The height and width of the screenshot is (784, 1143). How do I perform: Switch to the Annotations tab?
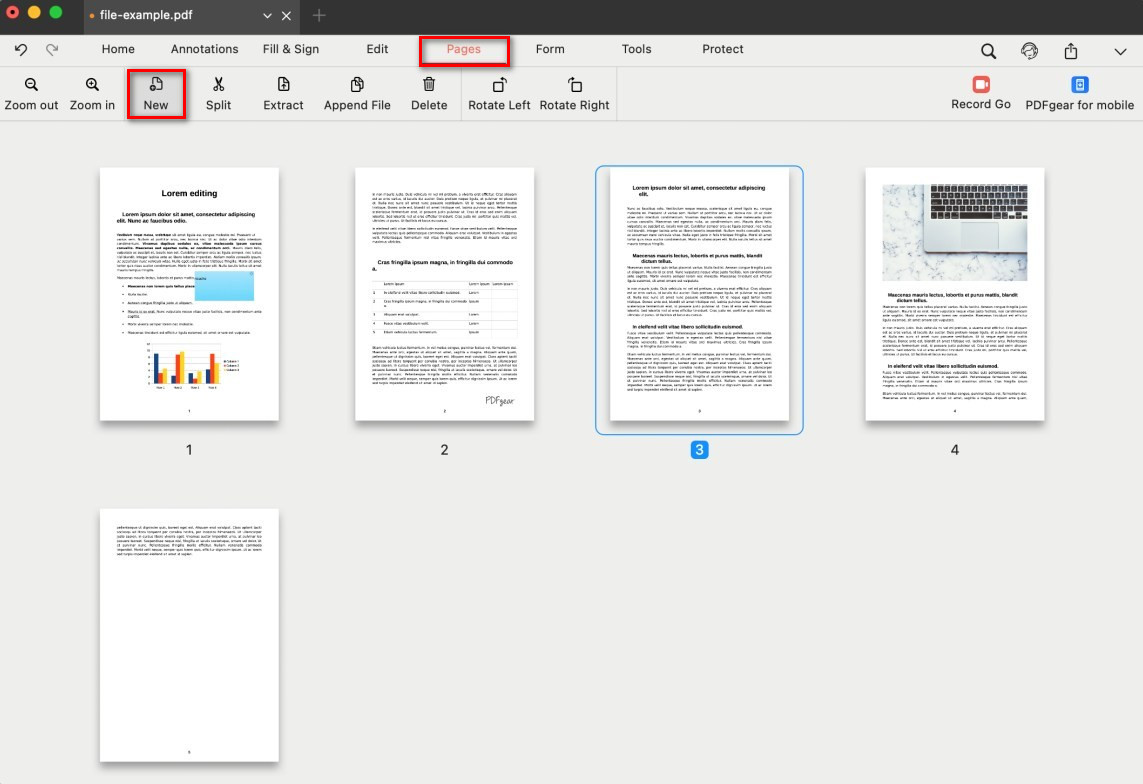coord(204,49)
